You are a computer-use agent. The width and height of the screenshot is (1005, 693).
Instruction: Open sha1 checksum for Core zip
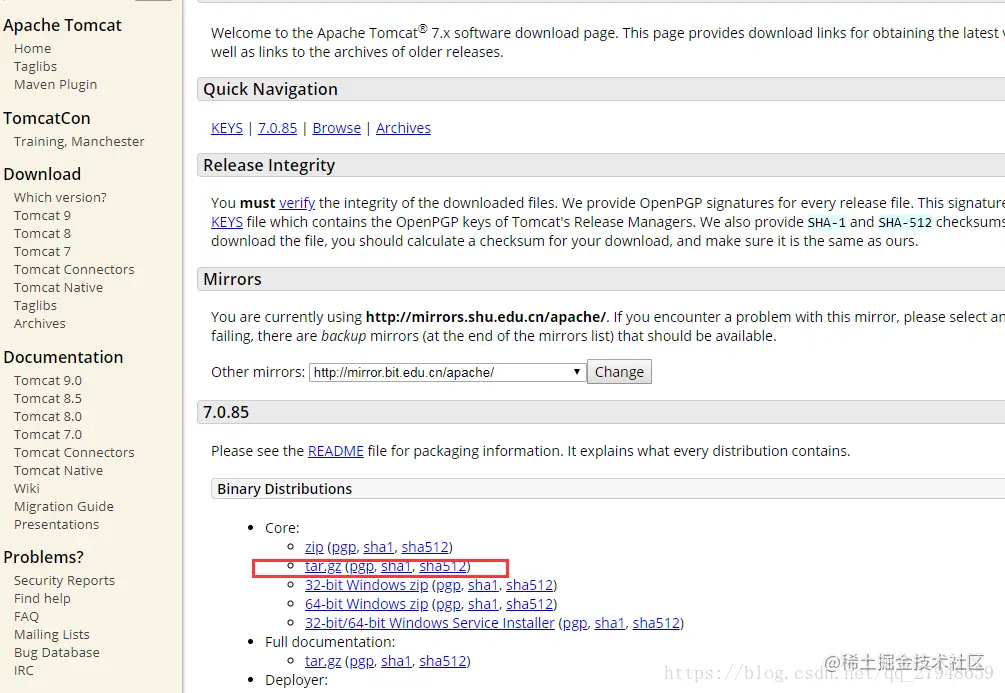[378, 547]
